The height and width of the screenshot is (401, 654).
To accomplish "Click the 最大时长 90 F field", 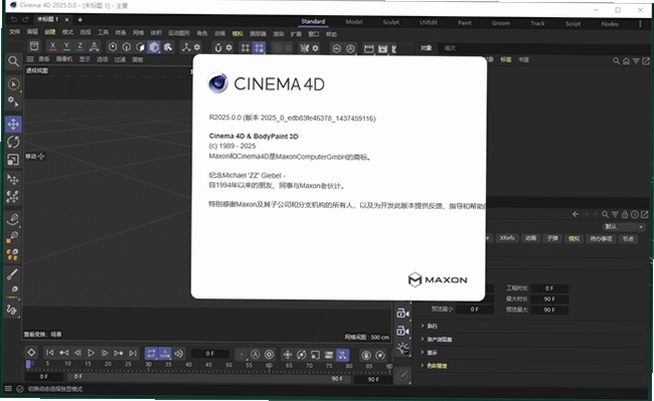I will pos(549,299).
